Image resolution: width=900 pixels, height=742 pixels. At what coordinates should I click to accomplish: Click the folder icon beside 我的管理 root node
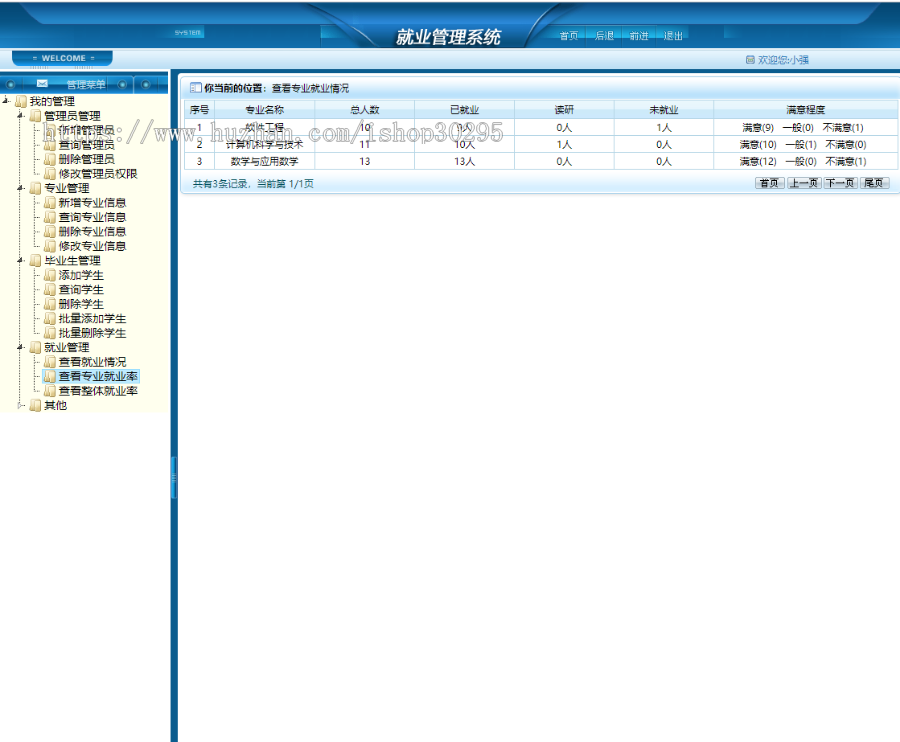(x=21, y=100)
